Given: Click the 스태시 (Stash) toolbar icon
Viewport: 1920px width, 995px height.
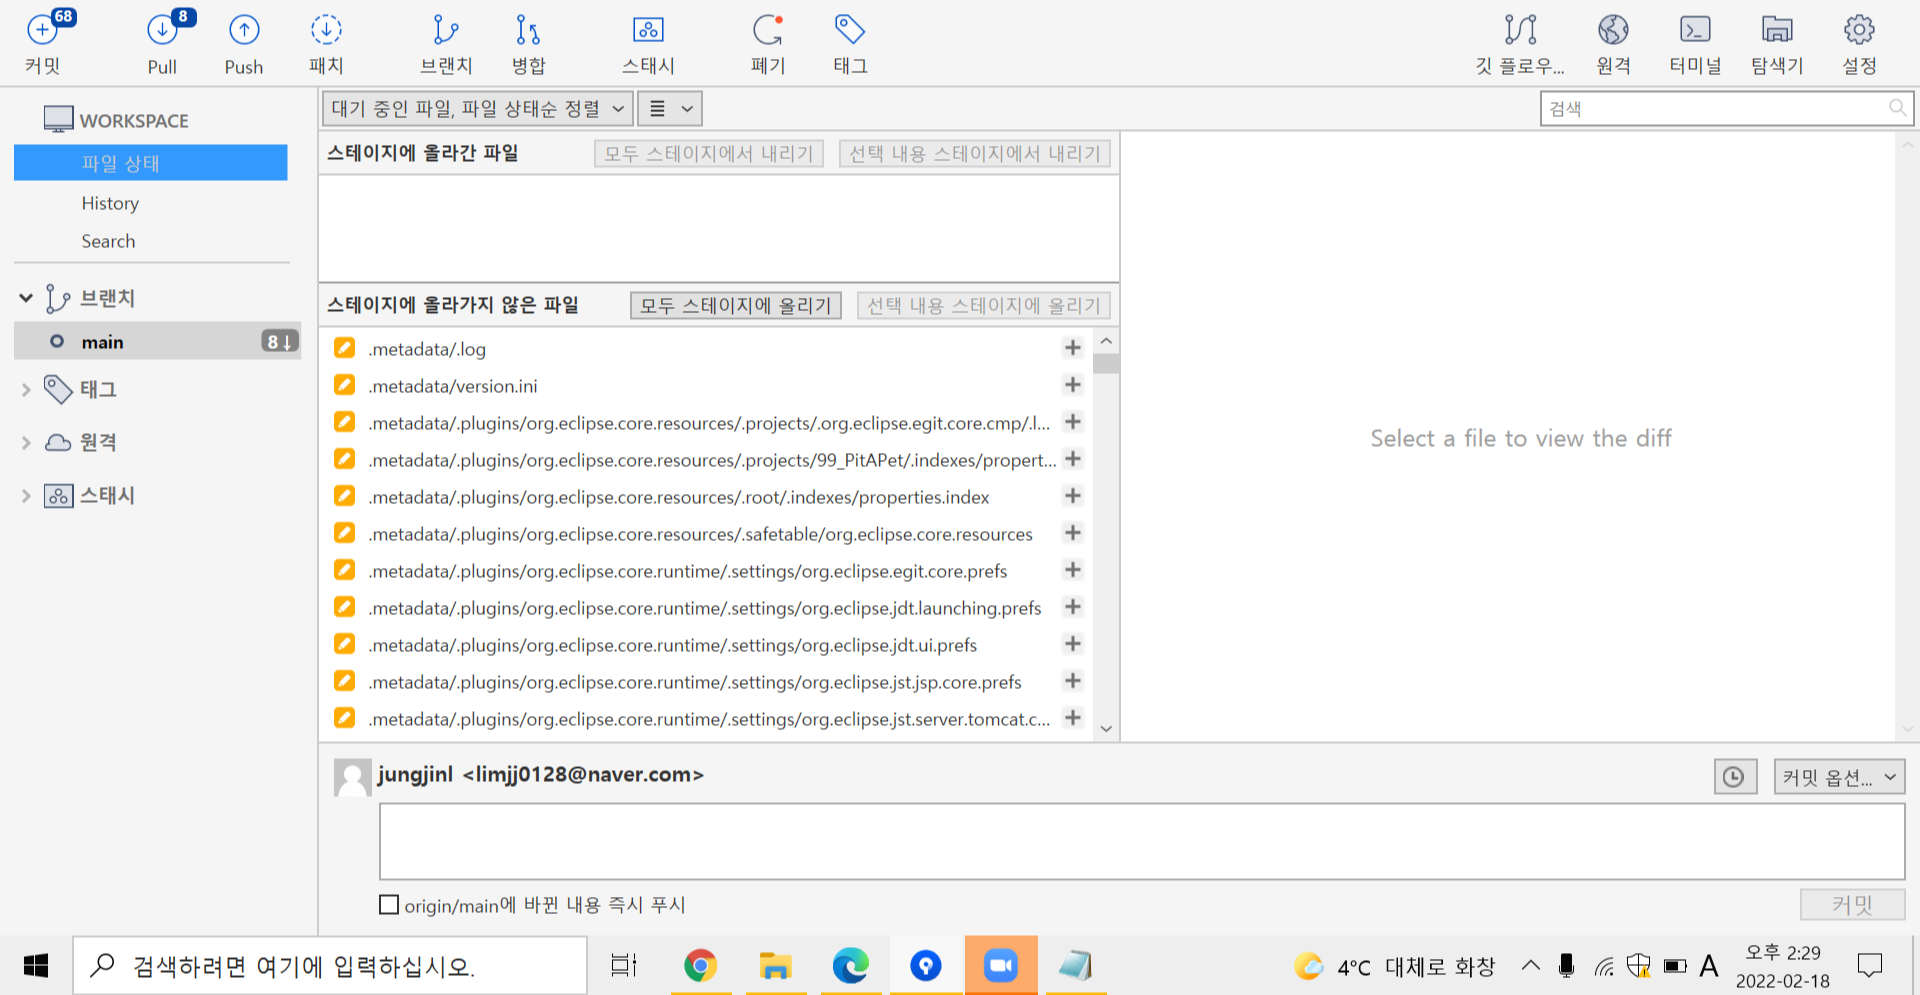Looking at the screenshot, I should point(648,42).
